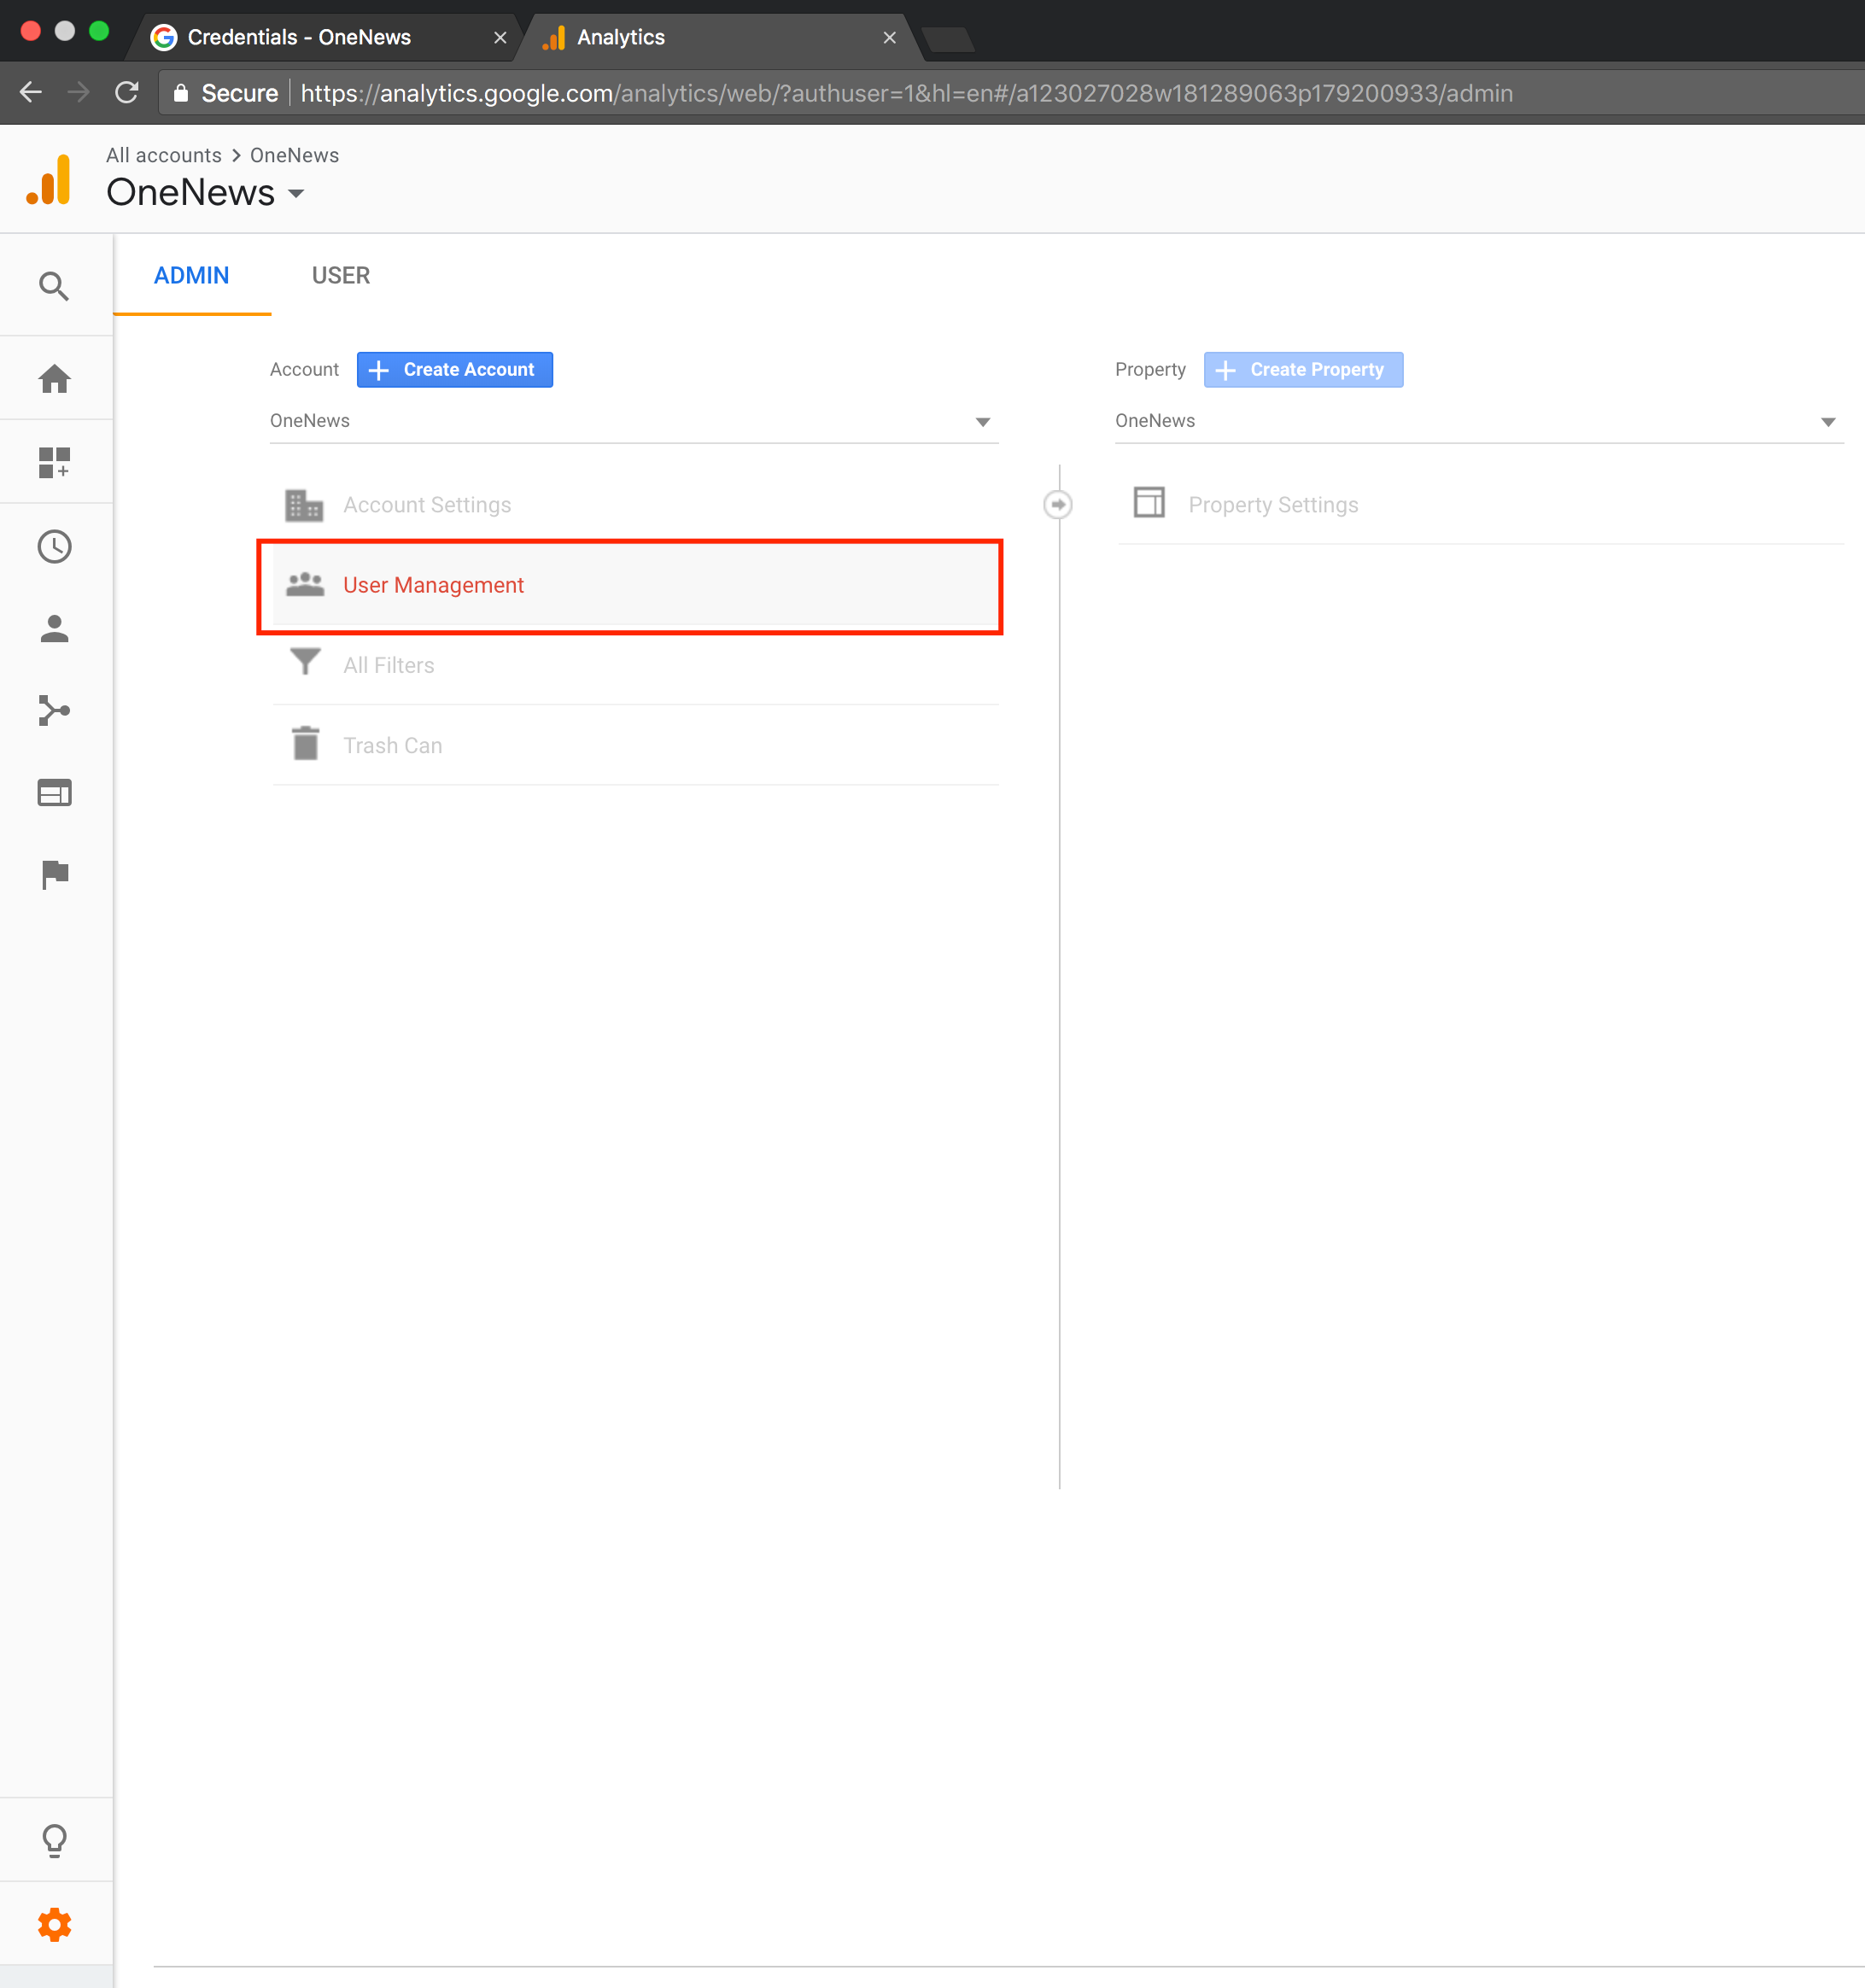Expand the OneNews account title dropdown
This screenshot has height=1988, width=1865.
296,194
